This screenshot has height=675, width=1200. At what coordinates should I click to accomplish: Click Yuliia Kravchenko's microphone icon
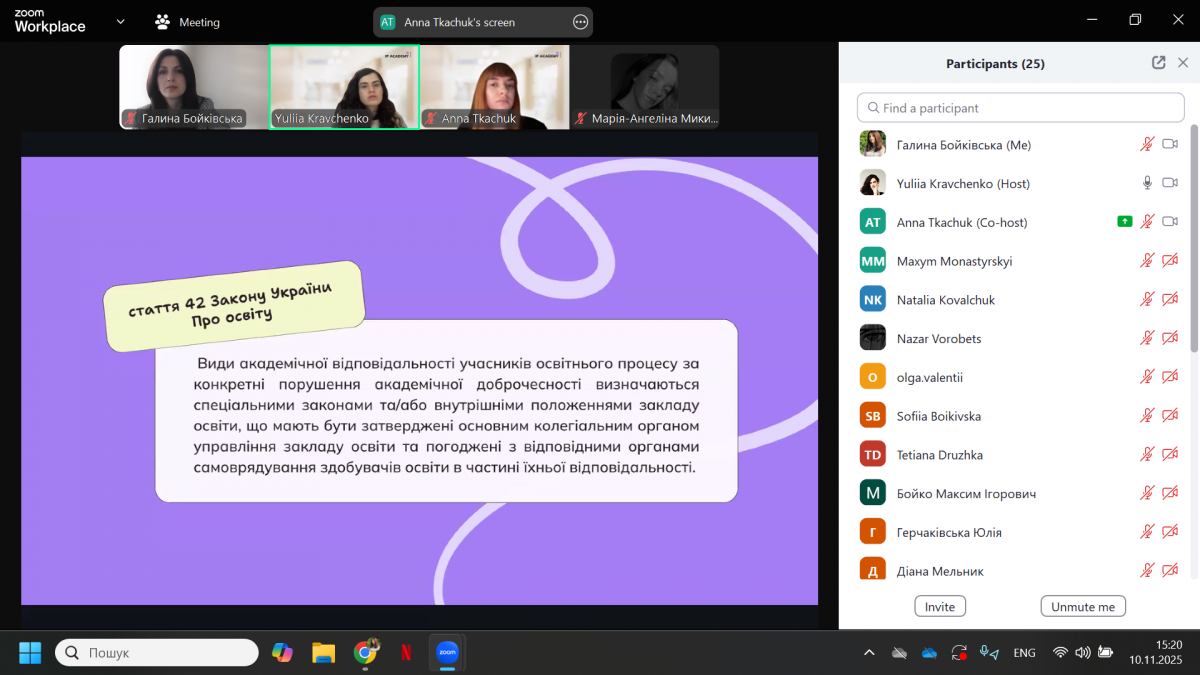point(1148,183)
